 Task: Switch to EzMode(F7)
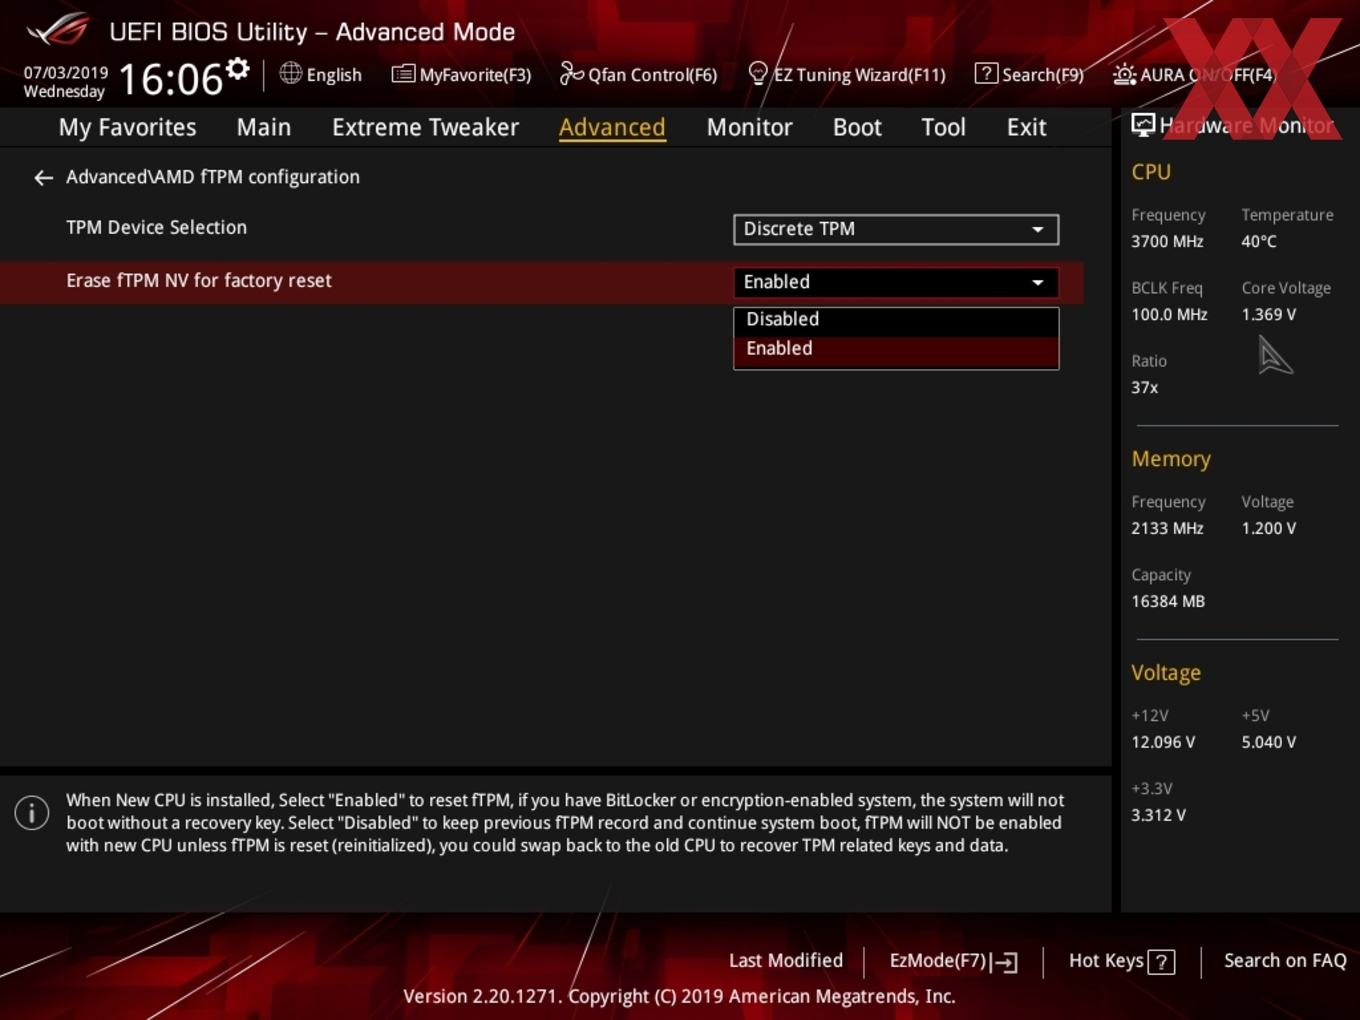tap(953, 961)
